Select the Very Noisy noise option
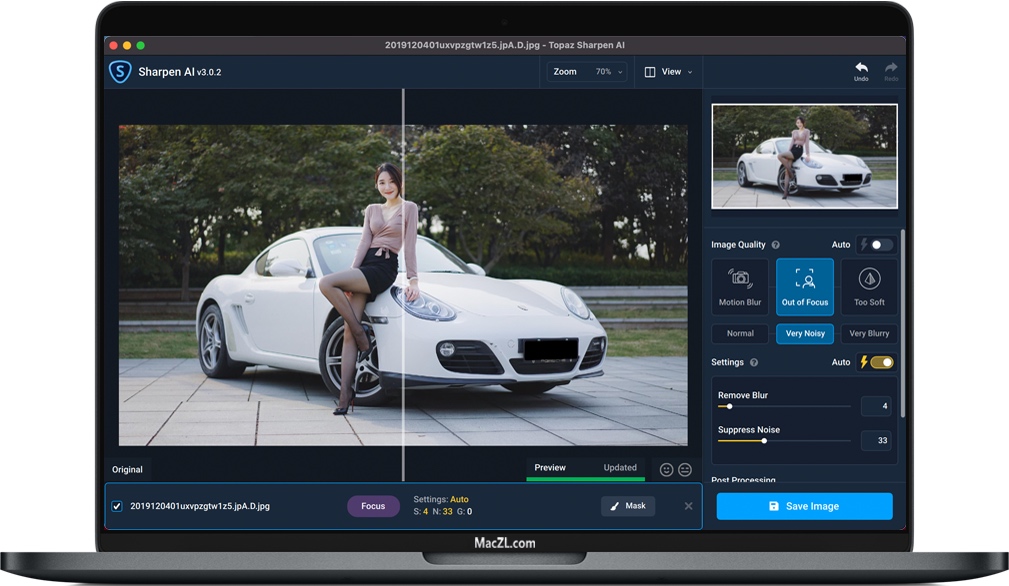 pos(804,333)
